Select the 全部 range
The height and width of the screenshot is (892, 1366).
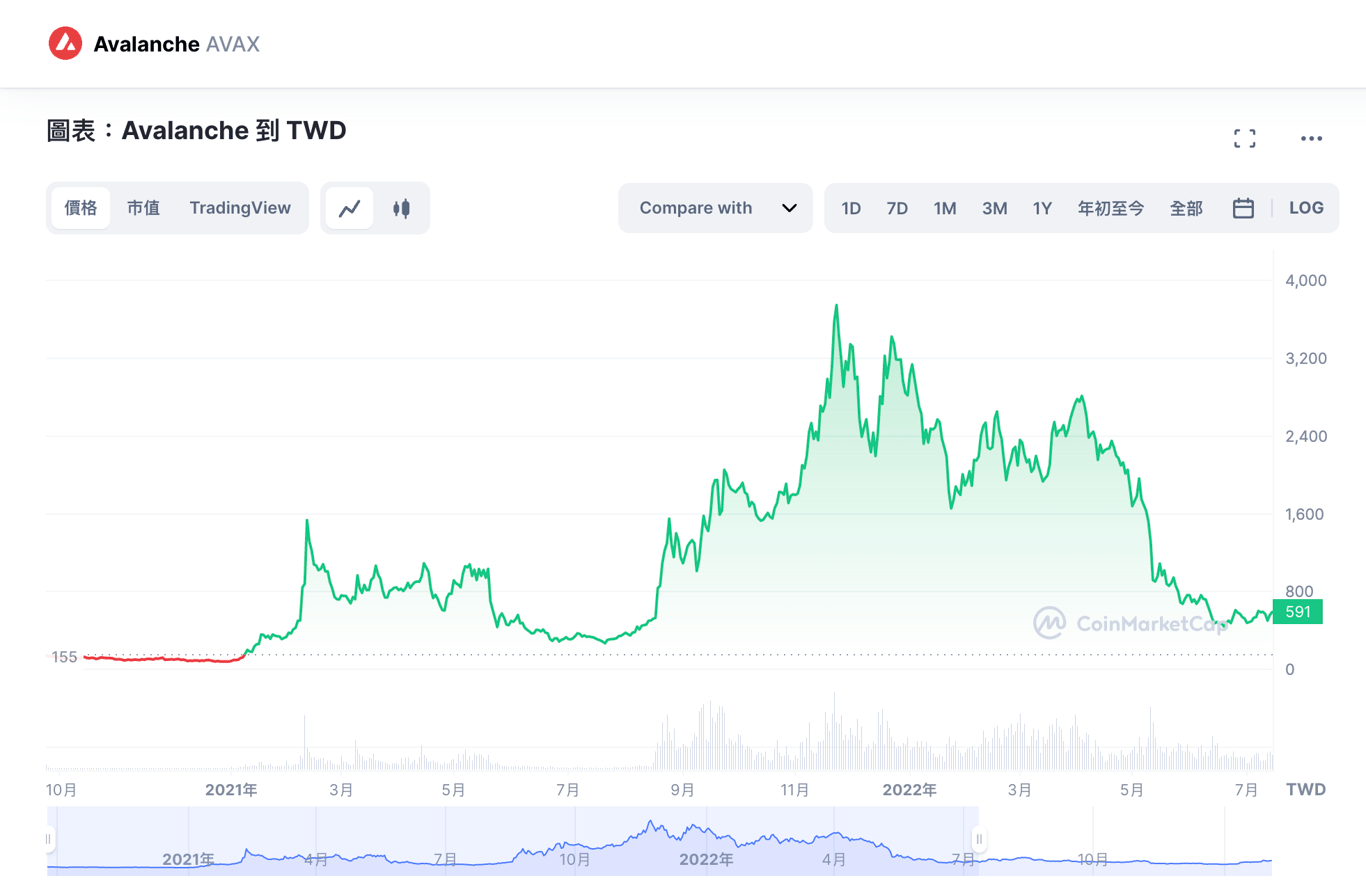point(1186,208)
